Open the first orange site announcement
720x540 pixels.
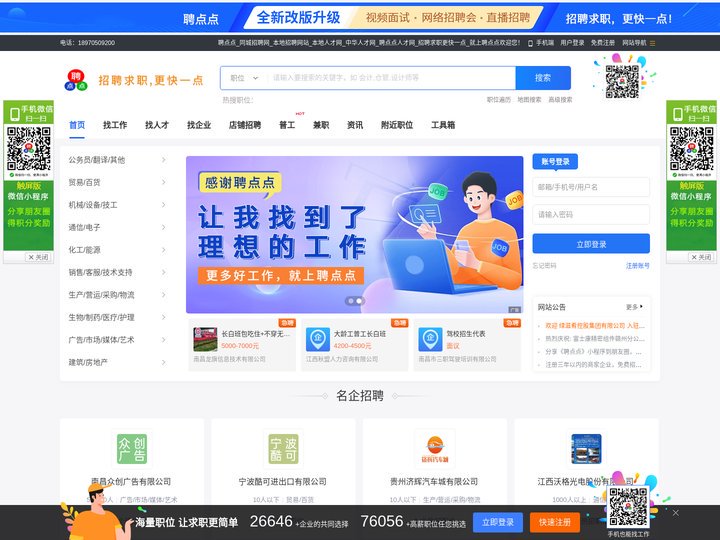point(595,326)
